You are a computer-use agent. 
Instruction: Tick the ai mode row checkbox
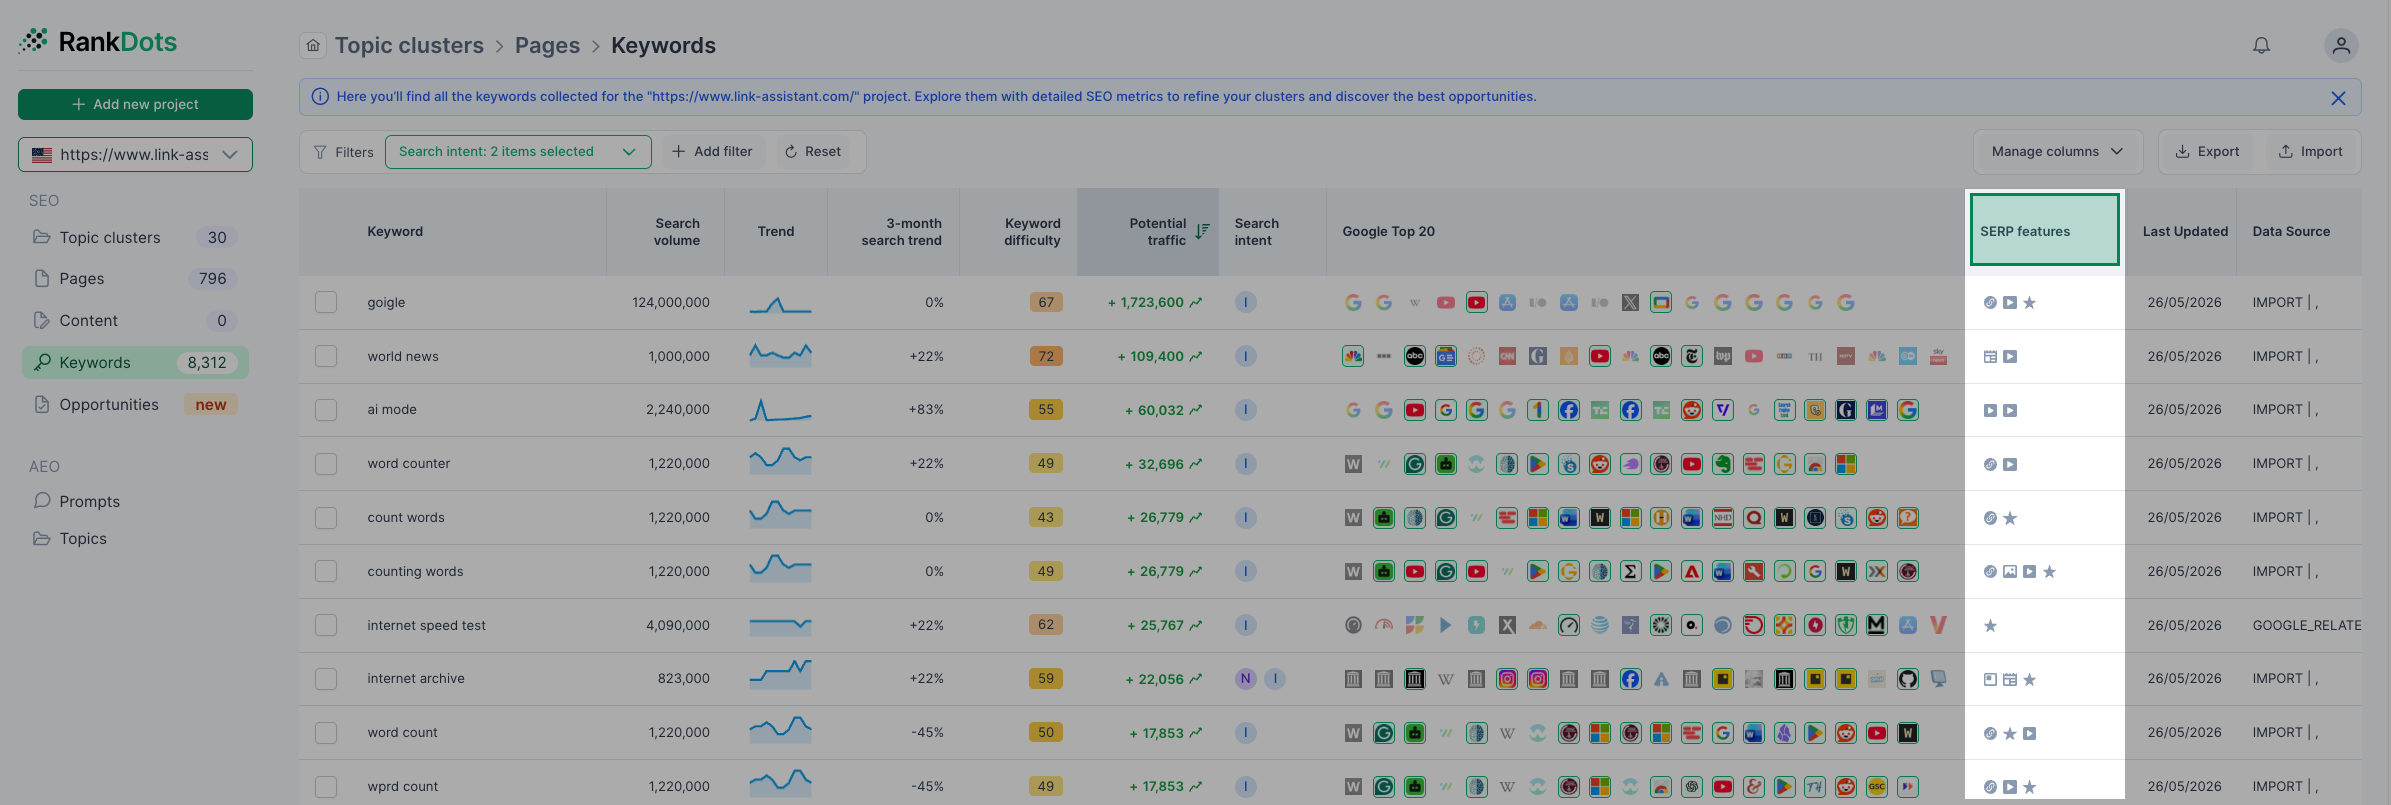coord(326,410)
